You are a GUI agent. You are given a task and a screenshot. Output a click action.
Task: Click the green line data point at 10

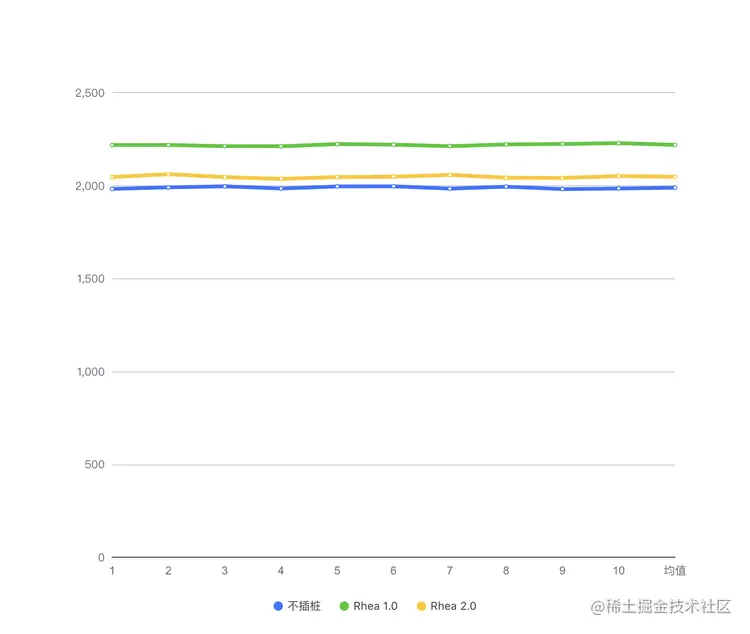(619, 143)
